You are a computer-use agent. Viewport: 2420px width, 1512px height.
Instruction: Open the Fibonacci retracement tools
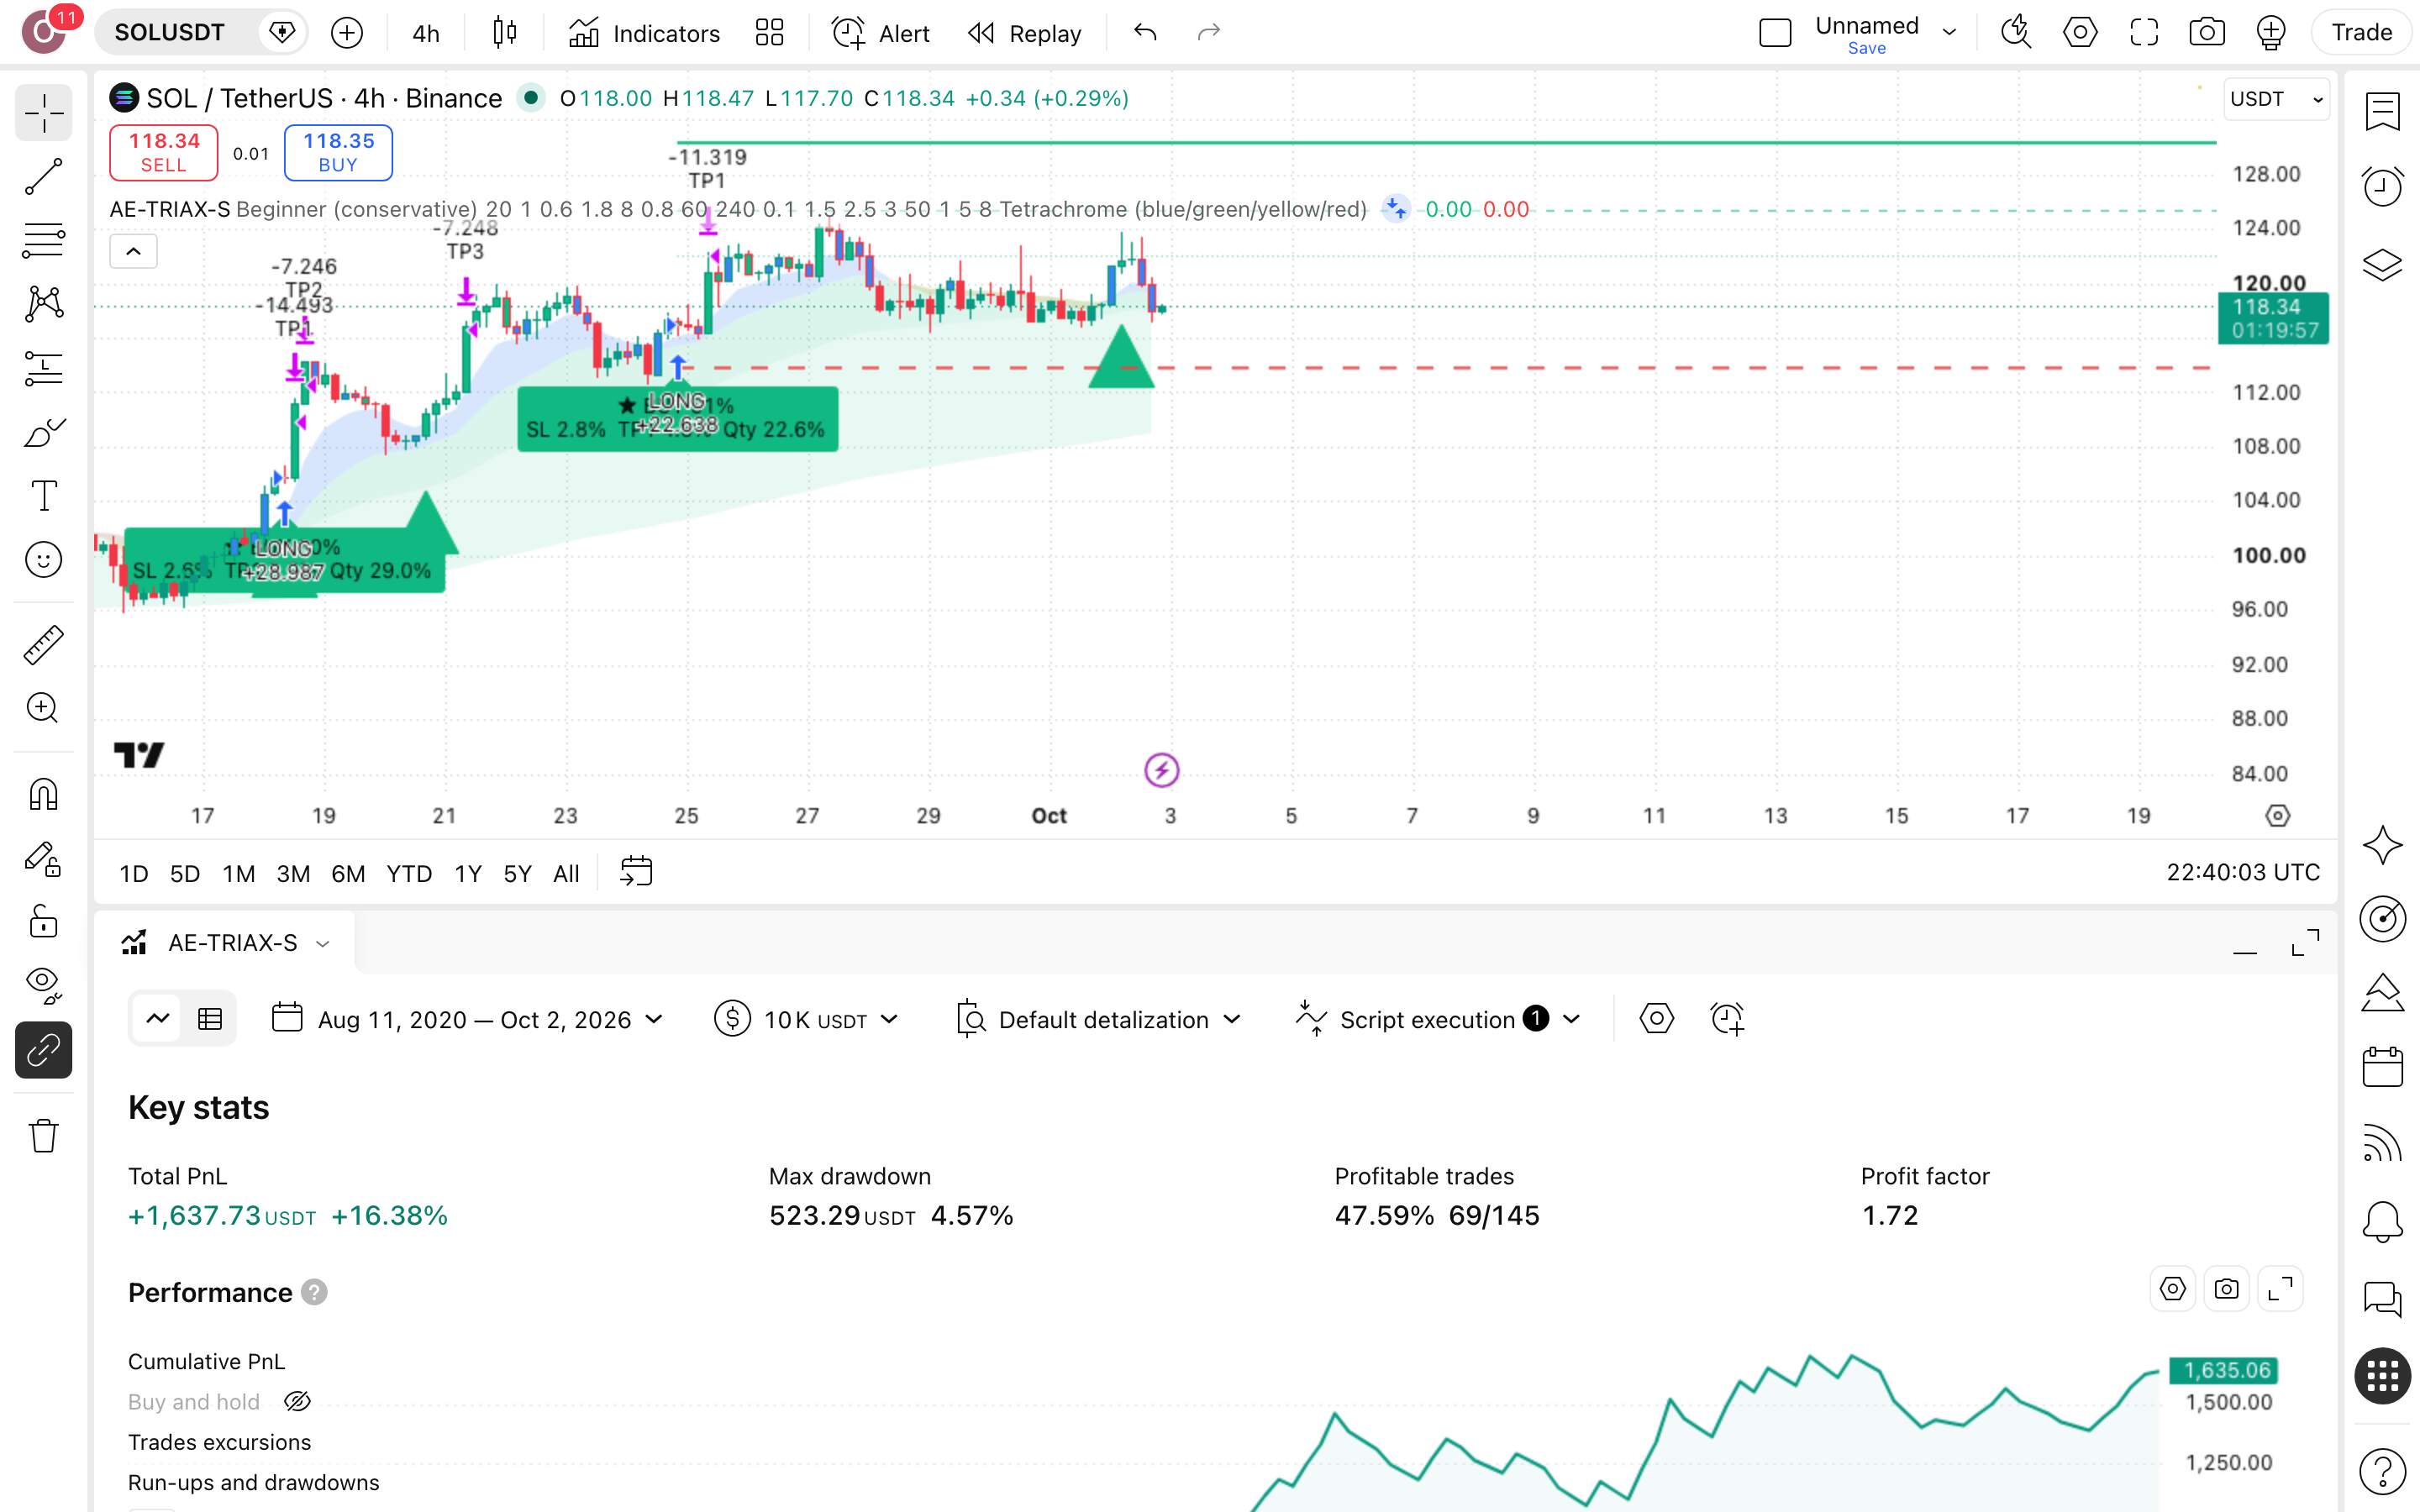click(43, 240)
